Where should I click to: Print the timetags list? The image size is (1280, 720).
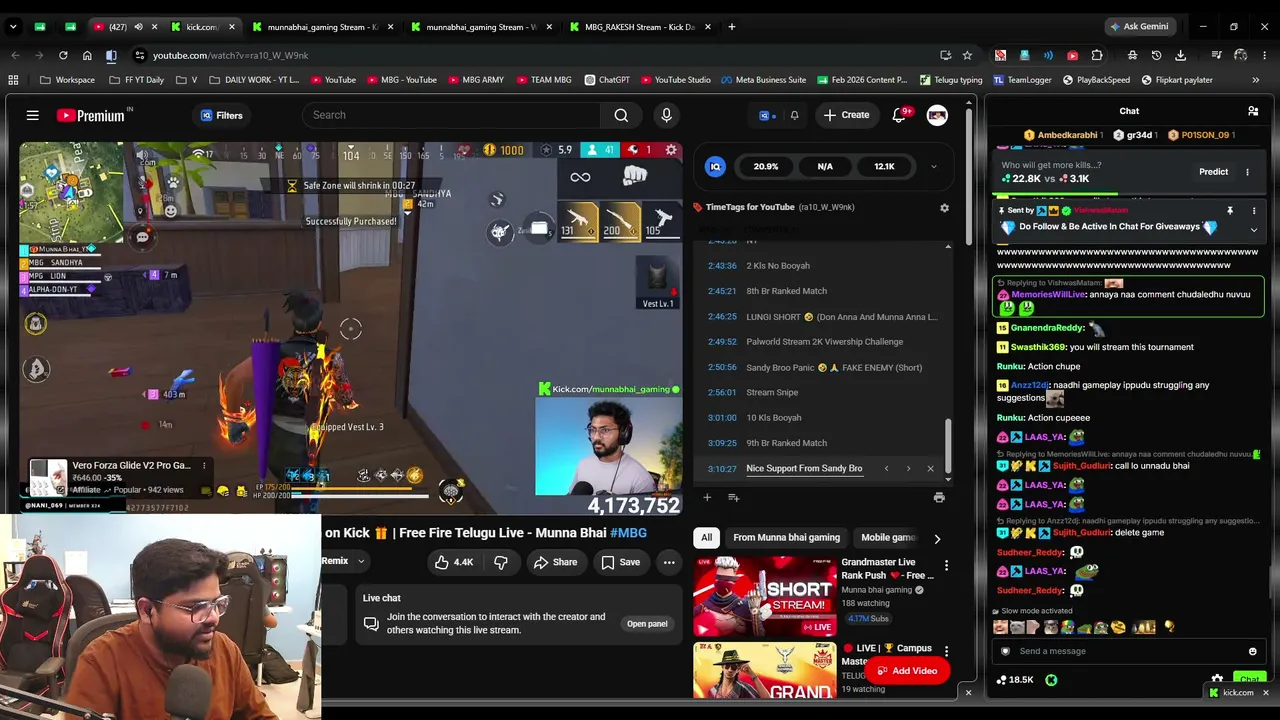tap(939, 497)
